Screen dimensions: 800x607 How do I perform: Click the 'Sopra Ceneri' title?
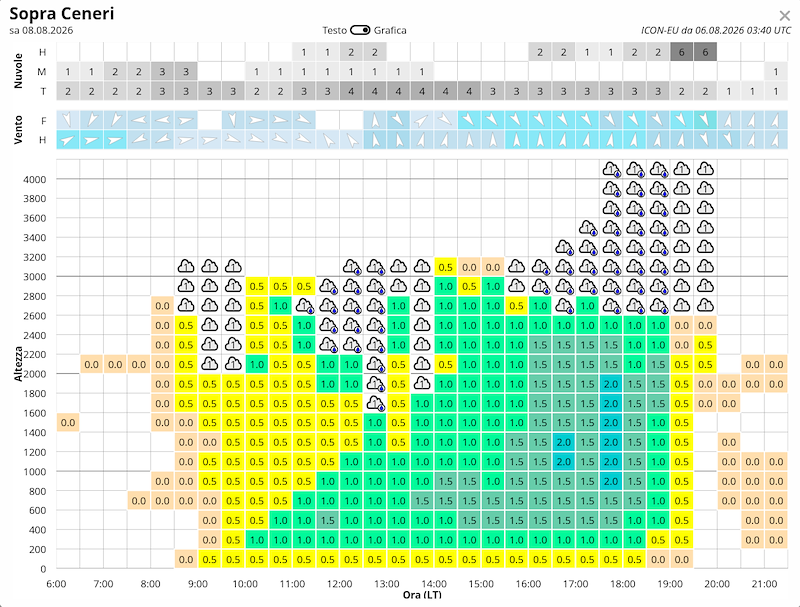point(62,13)
